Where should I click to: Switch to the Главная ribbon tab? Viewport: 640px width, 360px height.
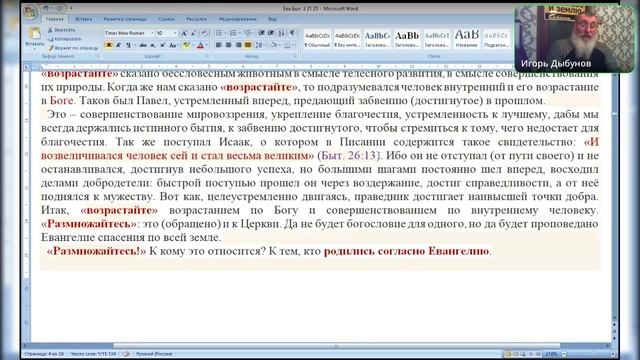[x=54, y=19]
